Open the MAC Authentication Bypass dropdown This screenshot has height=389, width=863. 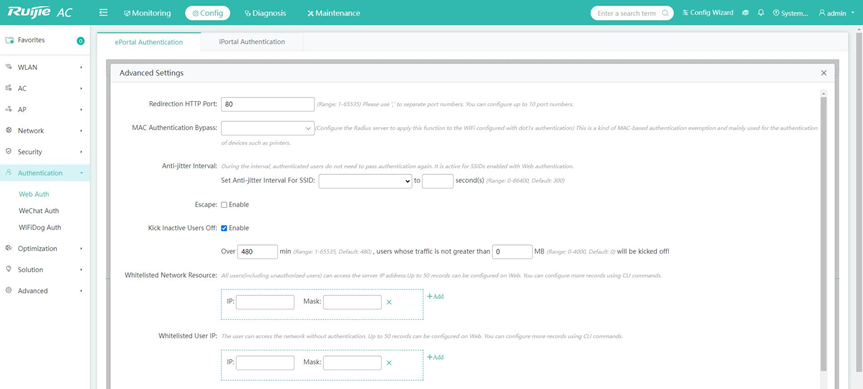click(x=267, y=128)
